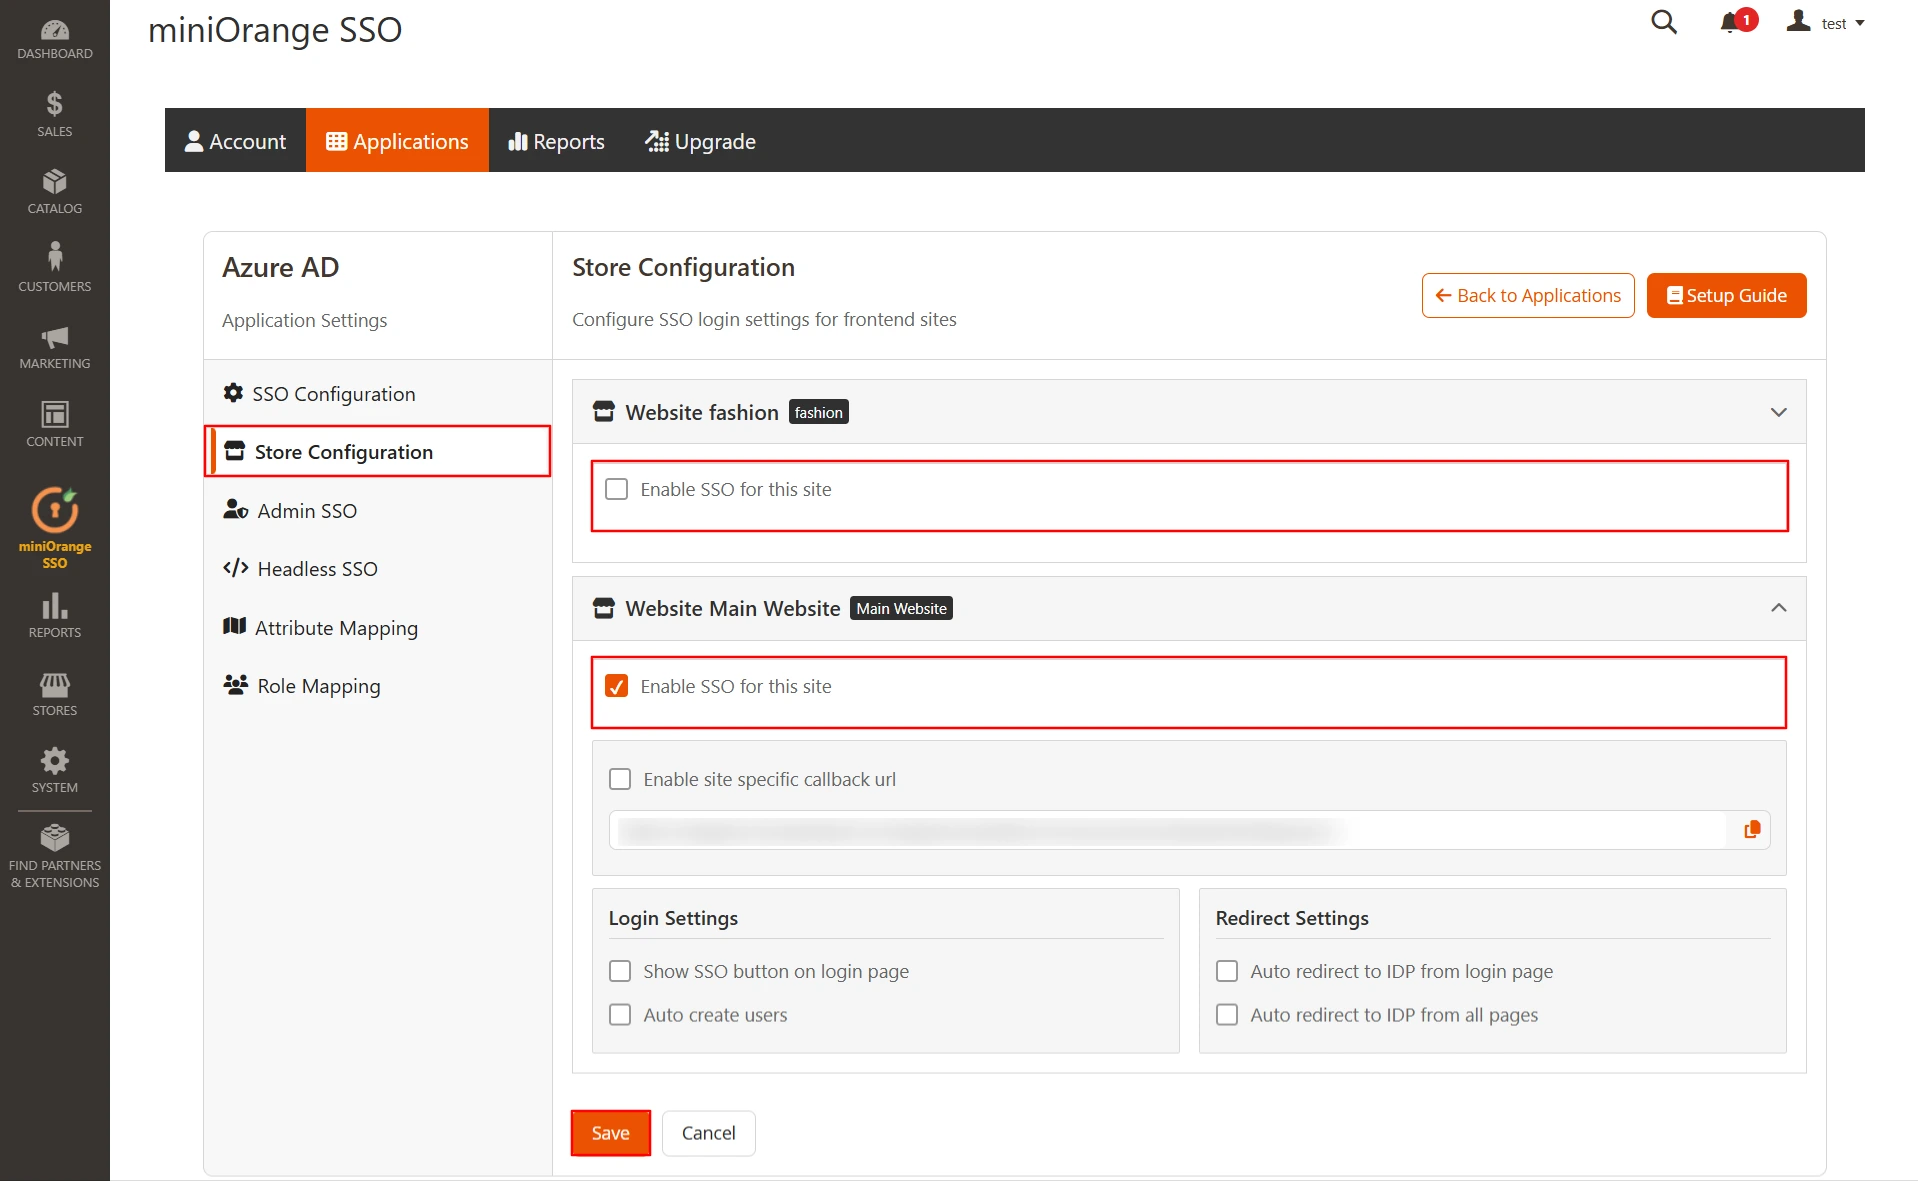Enable Auto redirect to IDP from login page
The image size is (1918, 1181).
(1226, 970)
